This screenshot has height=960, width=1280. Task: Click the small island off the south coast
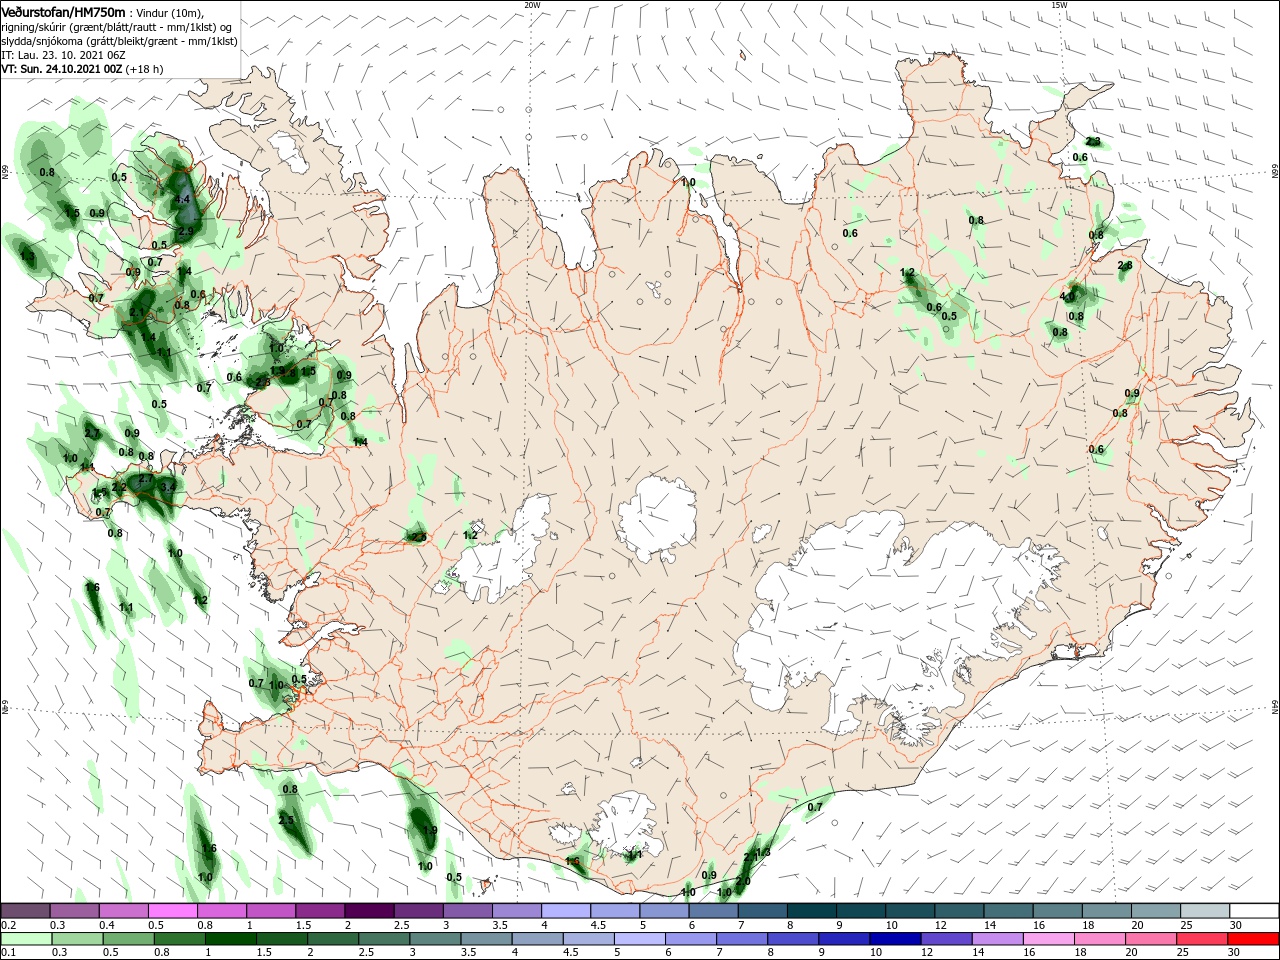(x=488, y=885)
